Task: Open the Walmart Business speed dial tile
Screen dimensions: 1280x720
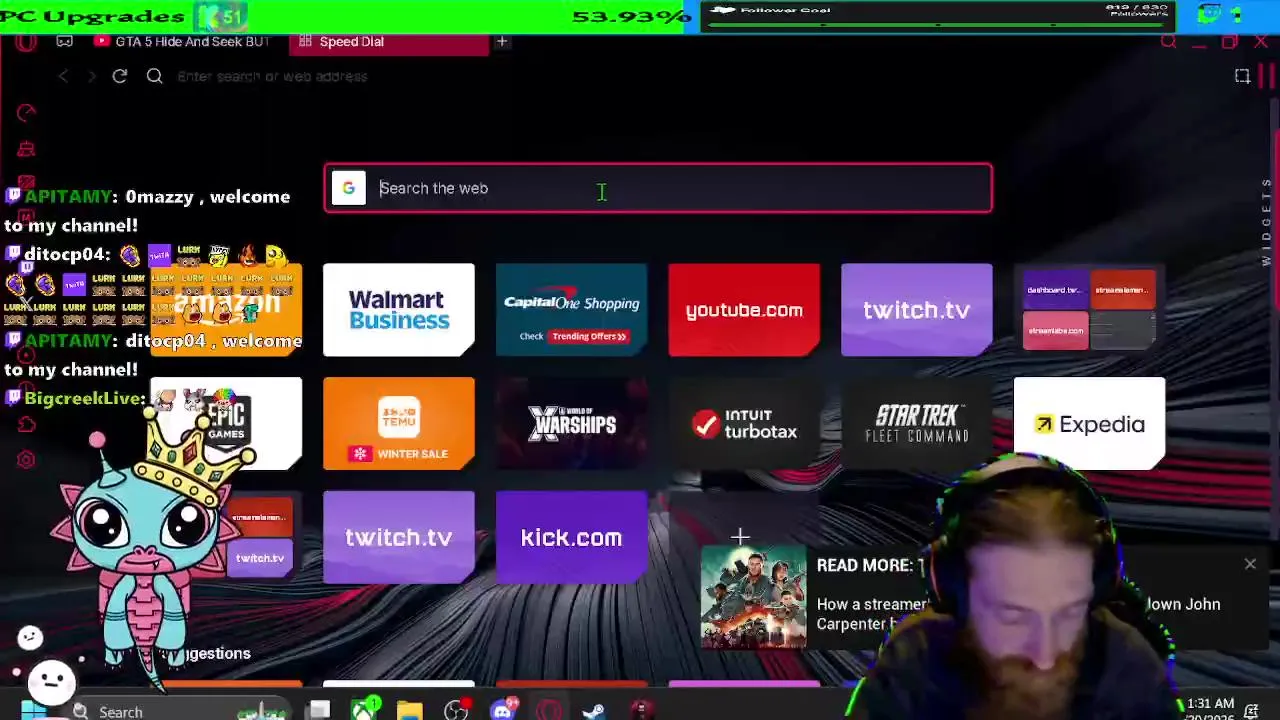Action: tap(399, 310)
